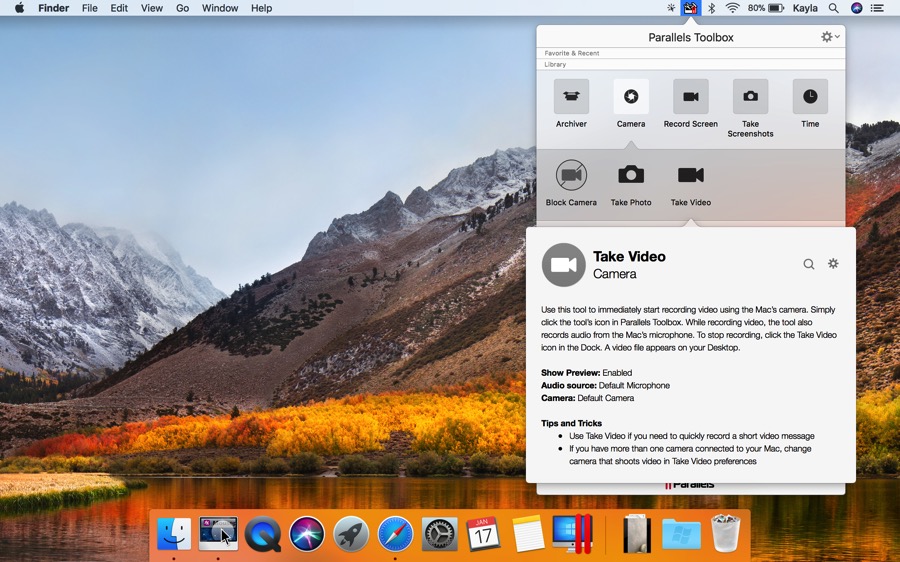The height and width of the screenshot is (562, 900).
Task: Open System Preferences from the Dock
Action: coord(439,534)
